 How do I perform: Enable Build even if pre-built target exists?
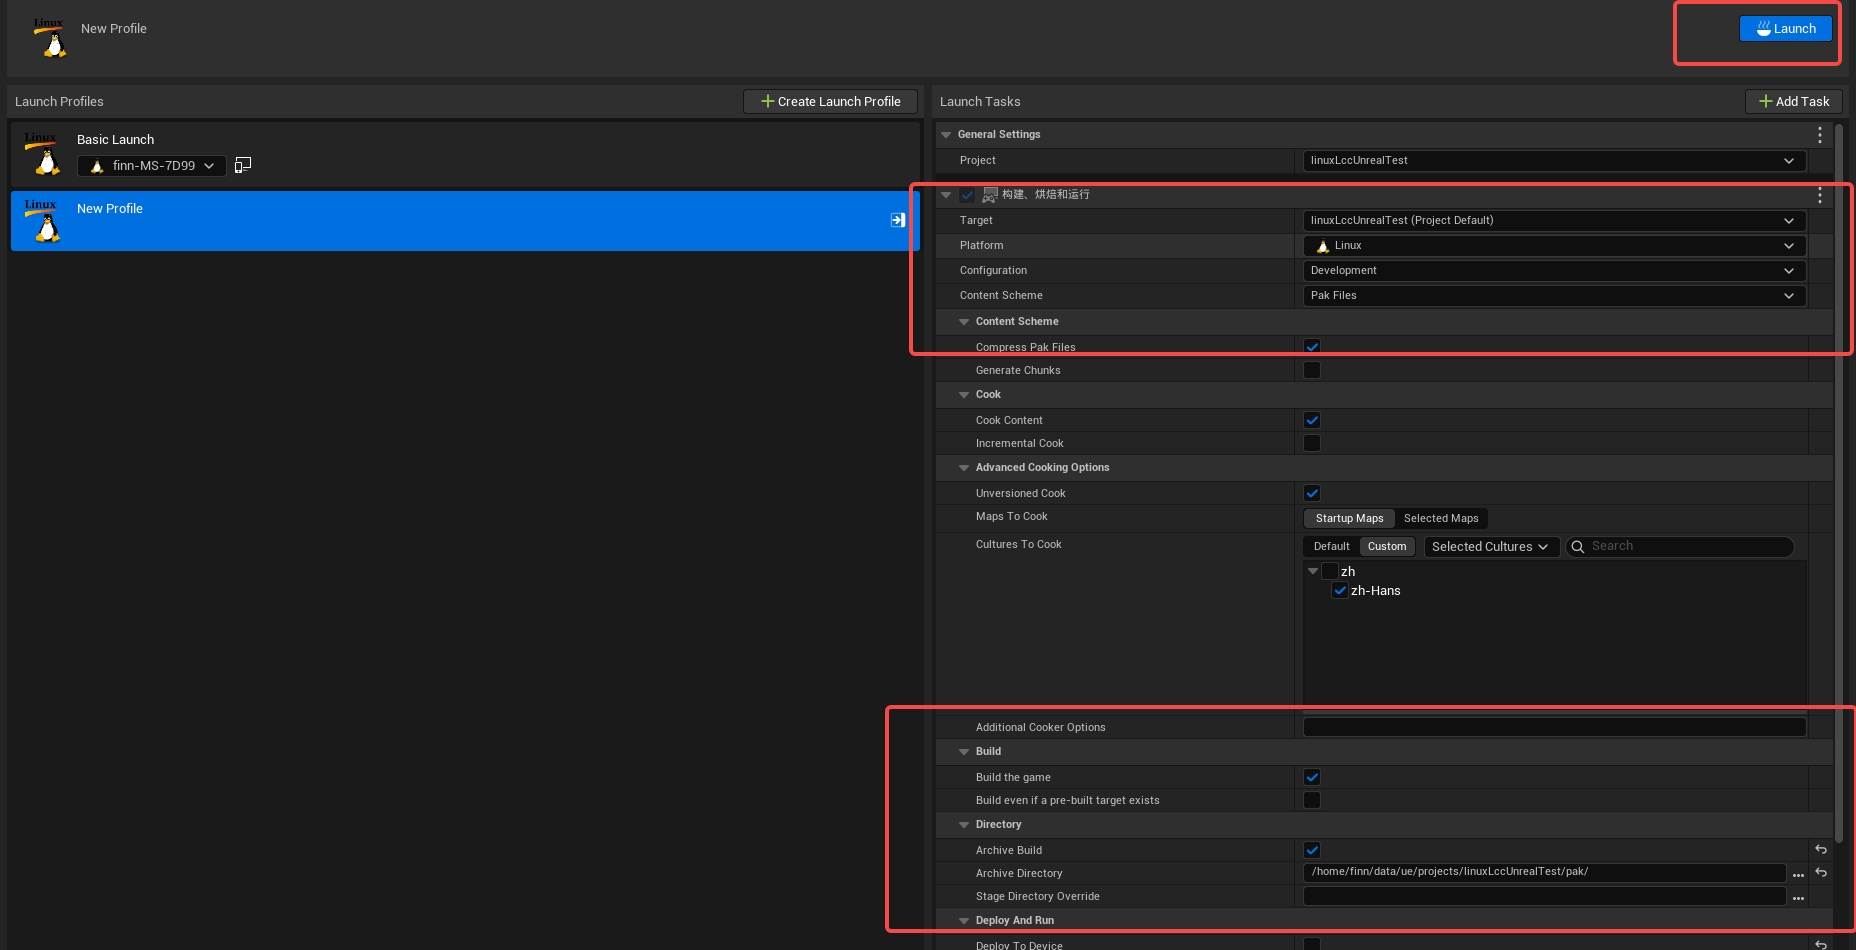[1312, 800]
